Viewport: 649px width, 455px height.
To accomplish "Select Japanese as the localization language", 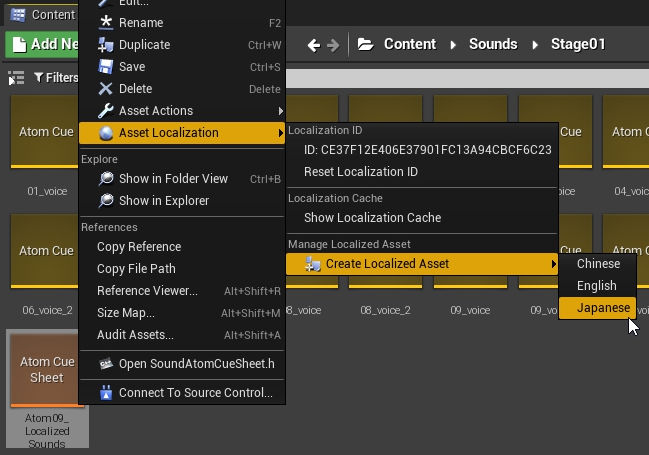I will 603,308.
